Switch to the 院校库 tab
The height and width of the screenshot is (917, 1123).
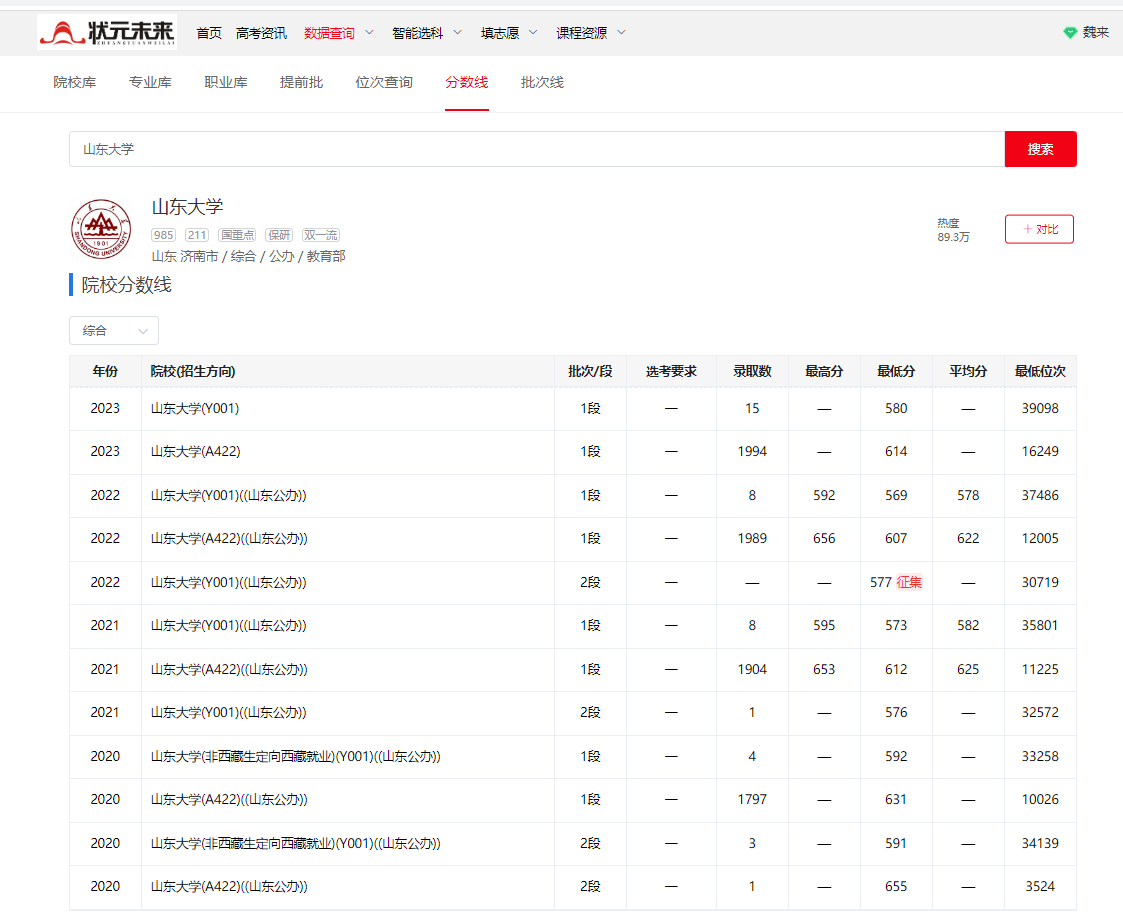point(74,82)
